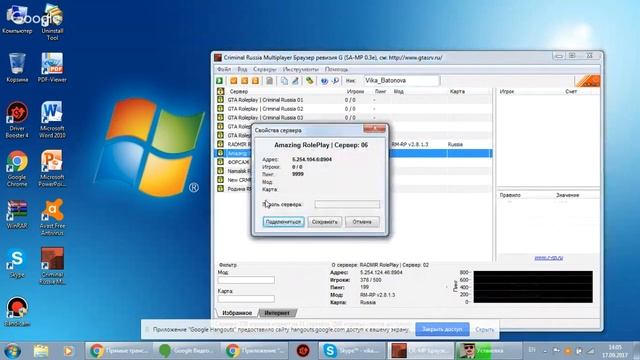Click the Карта filter input field
Screen dimensions: 640x360
[246, 299]
